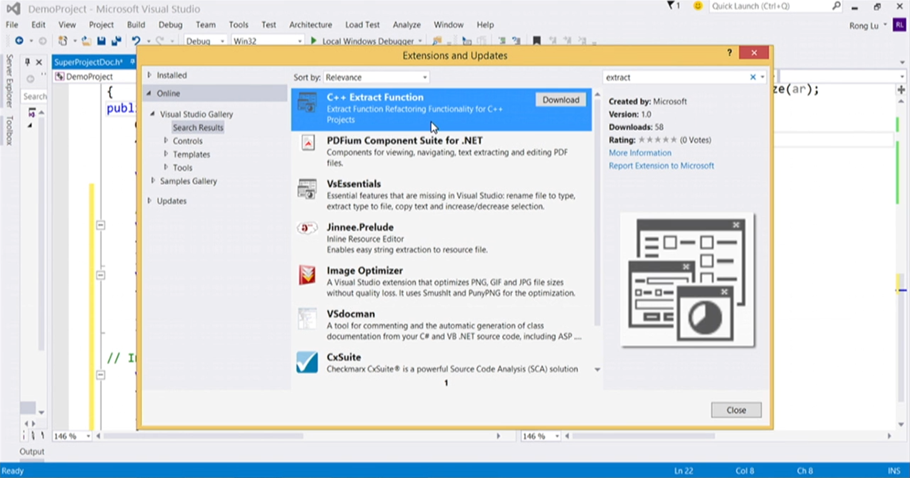Click the notifications flag icon

tap(671, 6)
